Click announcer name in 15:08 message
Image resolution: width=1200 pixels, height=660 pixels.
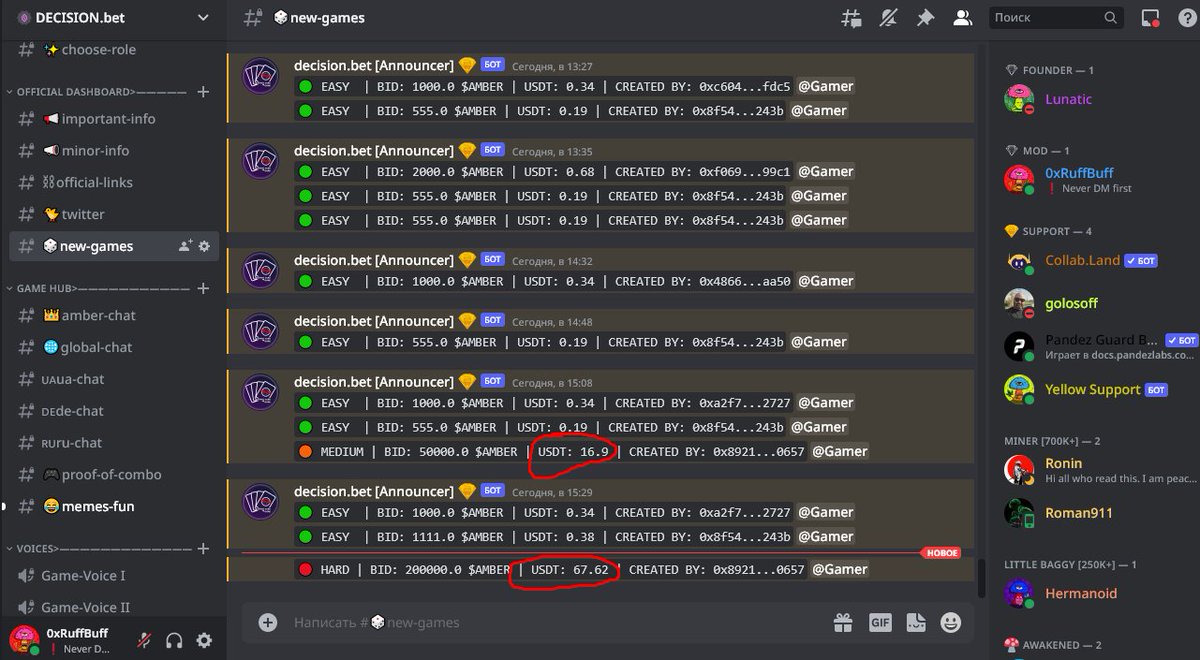(x=373, y=382)
